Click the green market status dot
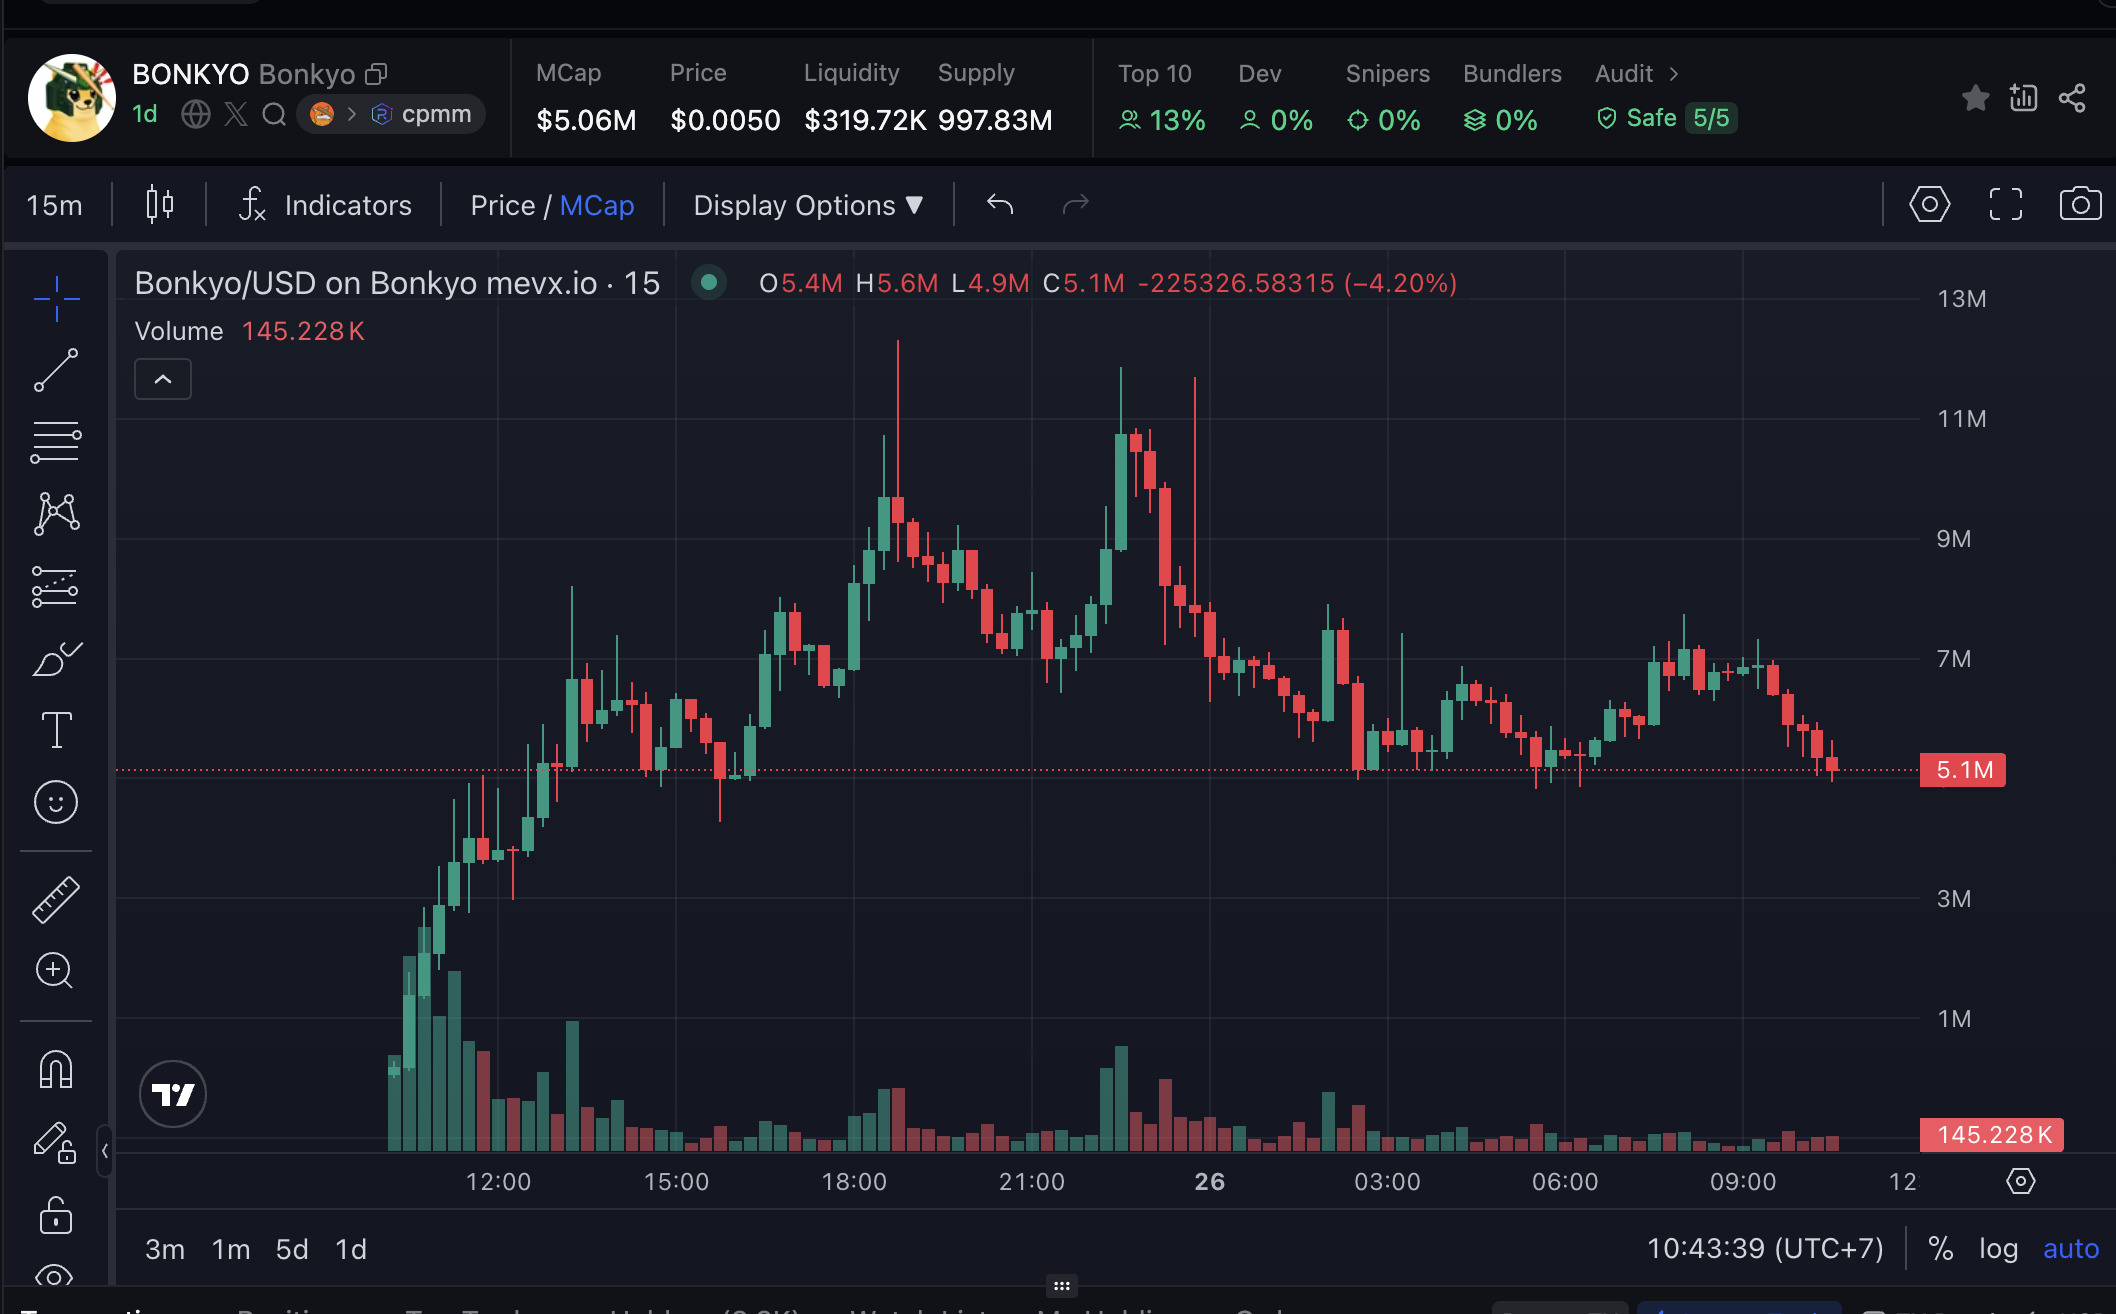 (709, 283)
